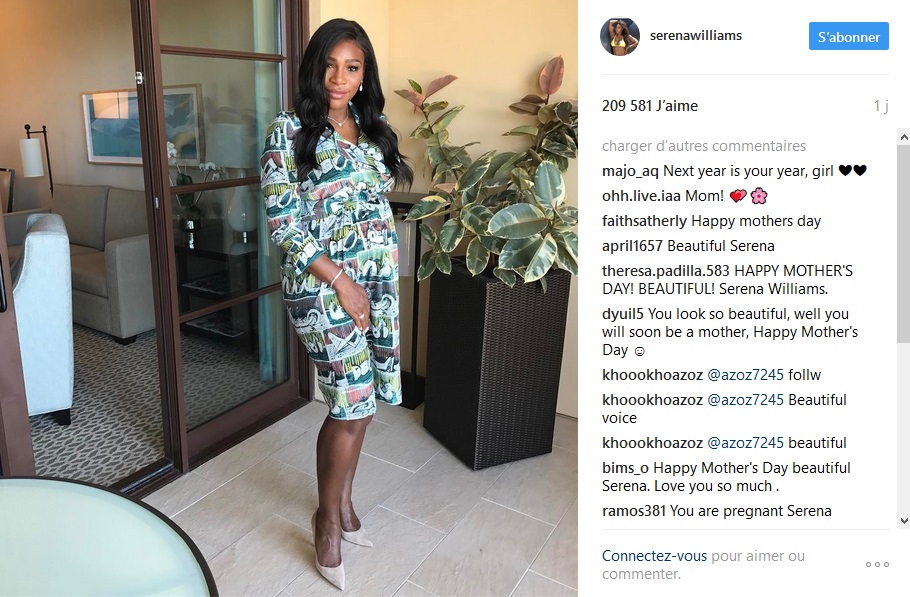
Task: Open the three-dot more options icon
Action: [877, 564]
